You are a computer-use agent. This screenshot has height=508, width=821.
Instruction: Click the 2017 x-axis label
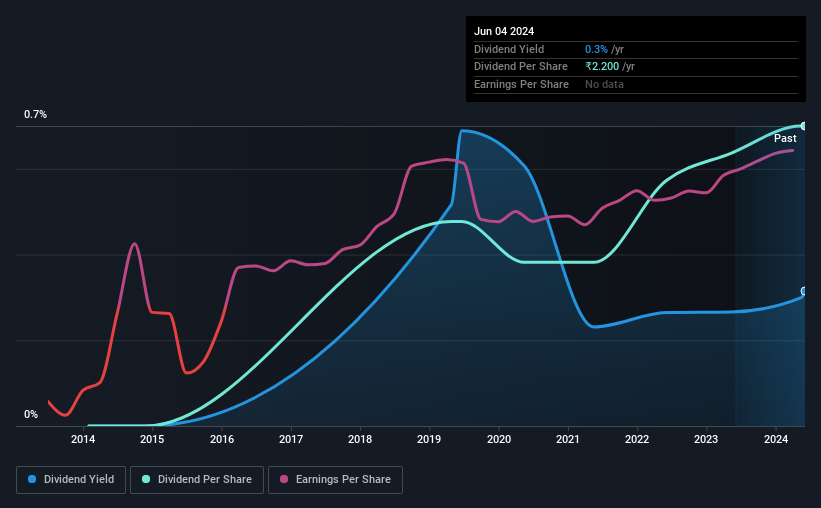point(291,439)
